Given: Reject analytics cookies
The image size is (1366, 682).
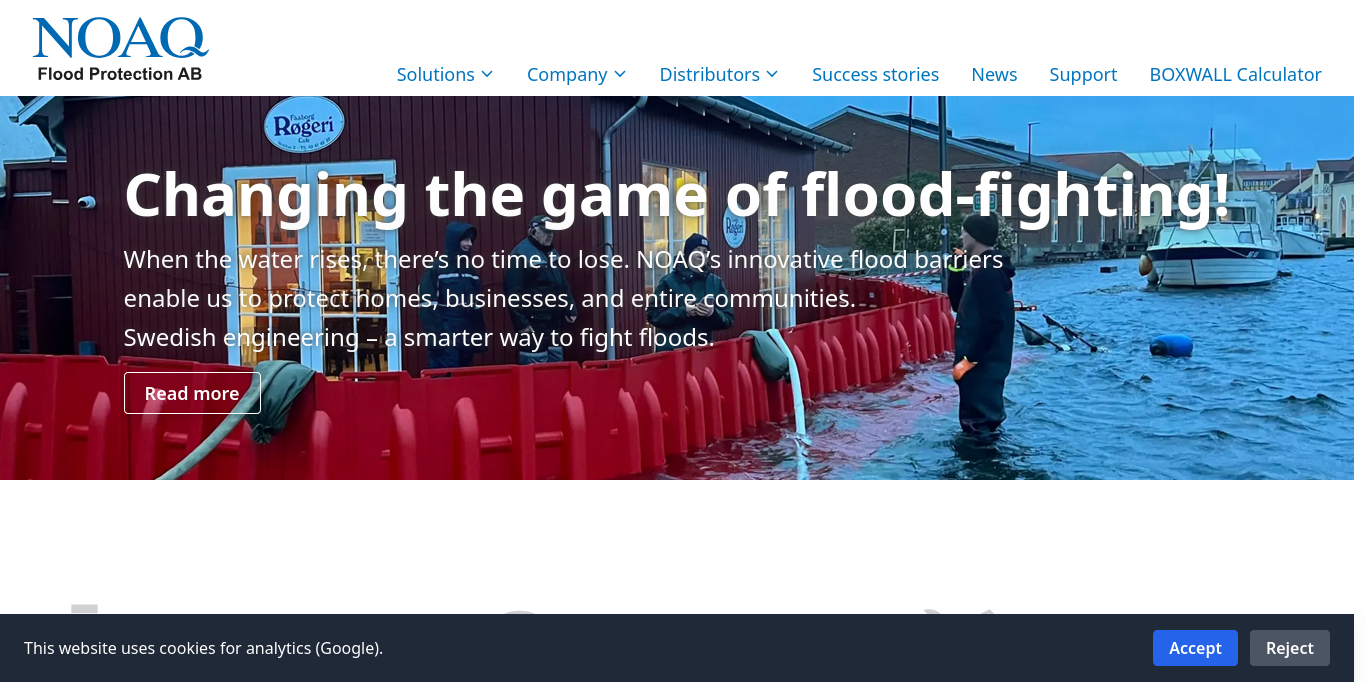Looking at the screenshot, I should [x=1289, y=648].
